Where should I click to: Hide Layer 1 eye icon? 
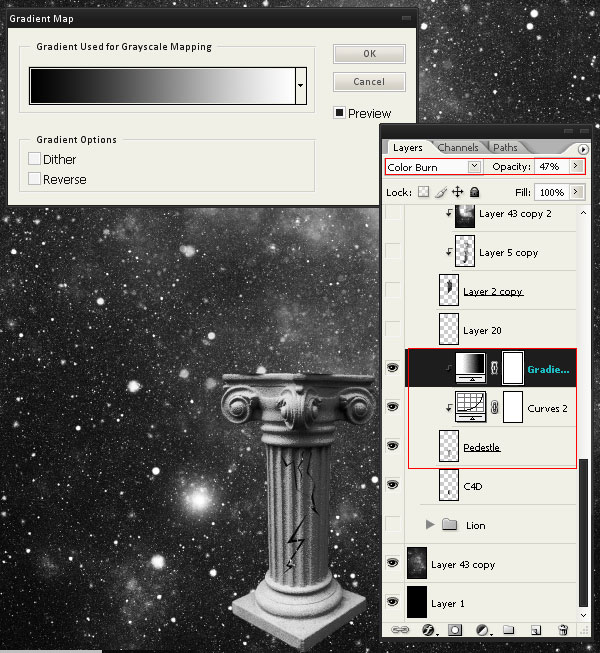(393, 602)
